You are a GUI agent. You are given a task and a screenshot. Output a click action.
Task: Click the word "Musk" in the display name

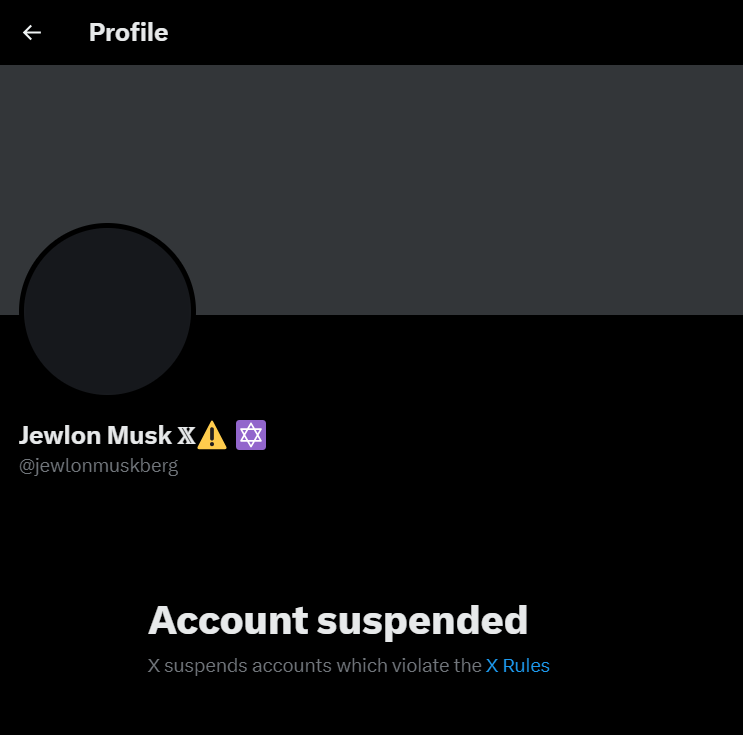tap(139, 435)
